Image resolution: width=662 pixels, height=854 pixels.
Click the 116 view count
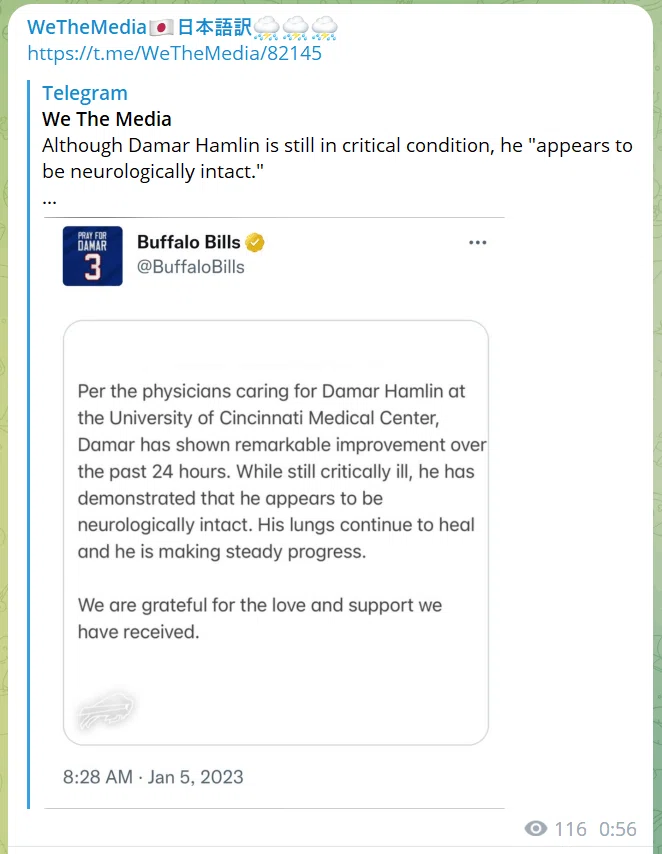570,829
